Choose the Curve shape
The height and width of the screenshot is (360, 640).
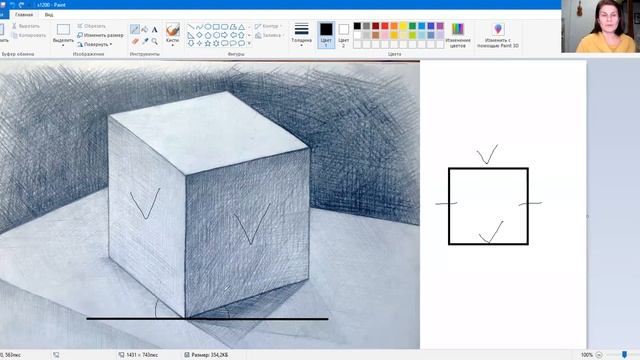tap(199, 27)
